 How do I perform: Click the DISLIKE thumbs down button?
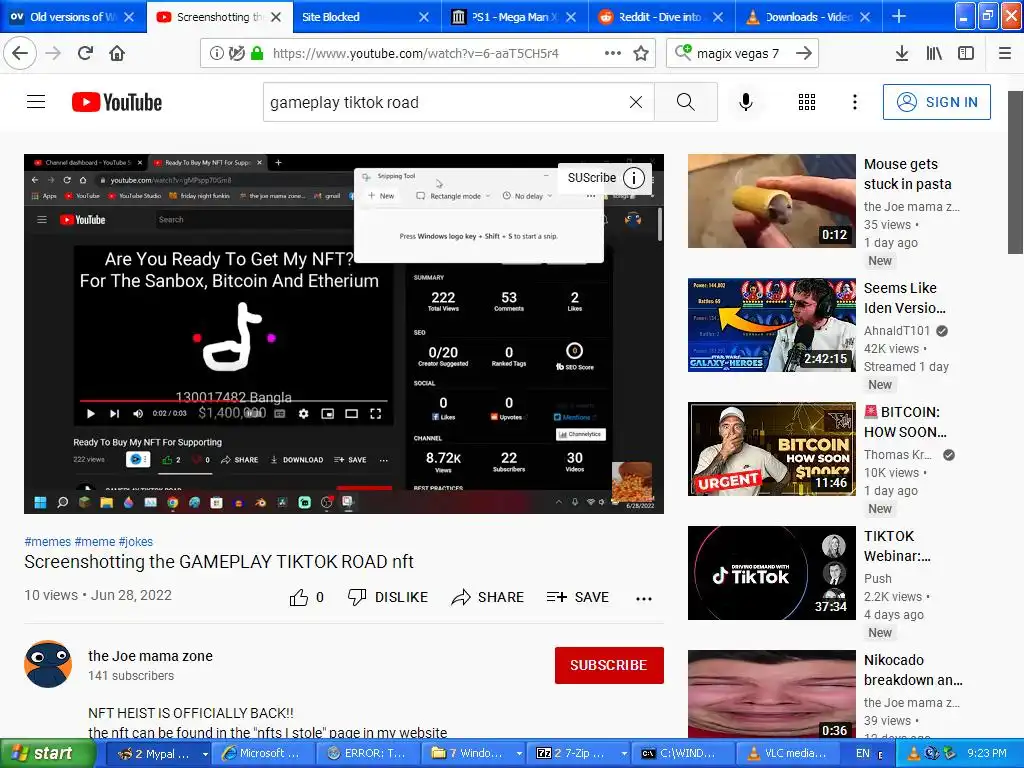(387, 597)
